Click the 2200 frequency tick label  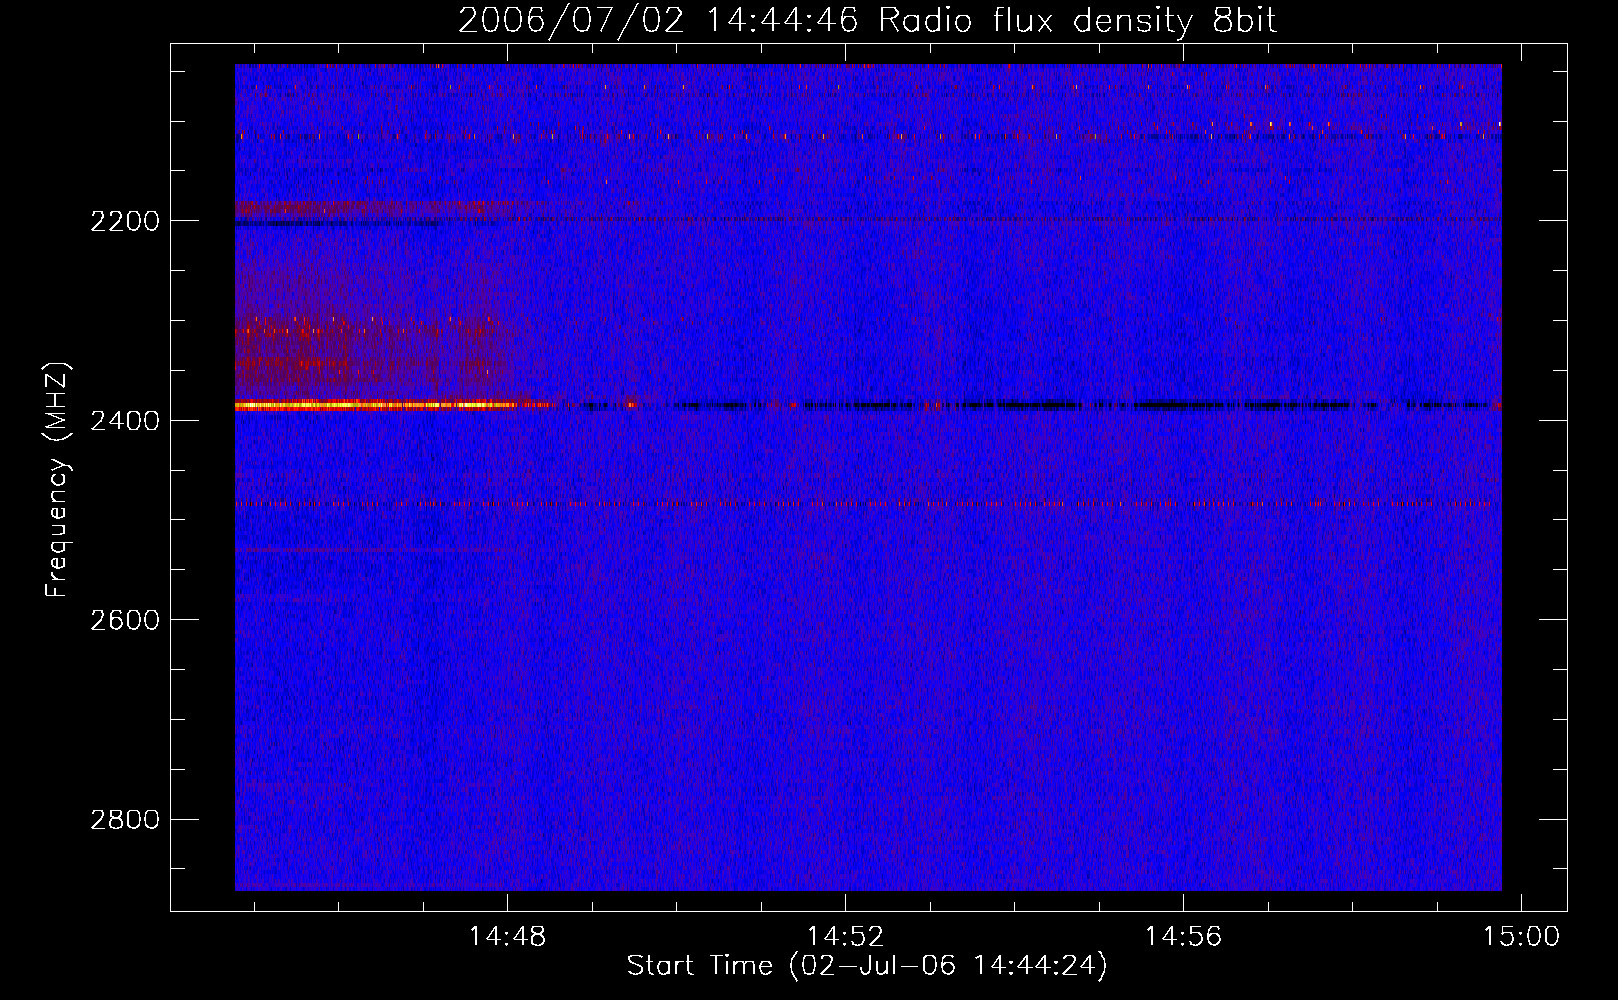point(124,221)
